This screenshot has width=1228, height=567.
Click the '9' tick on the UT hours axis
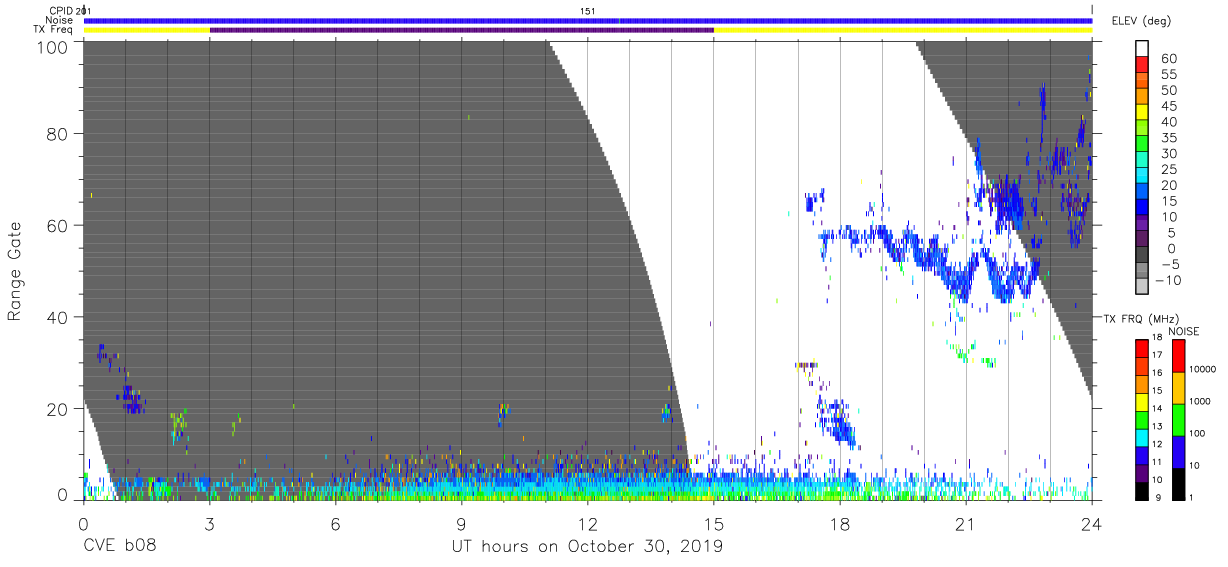[x=461, y=522]
